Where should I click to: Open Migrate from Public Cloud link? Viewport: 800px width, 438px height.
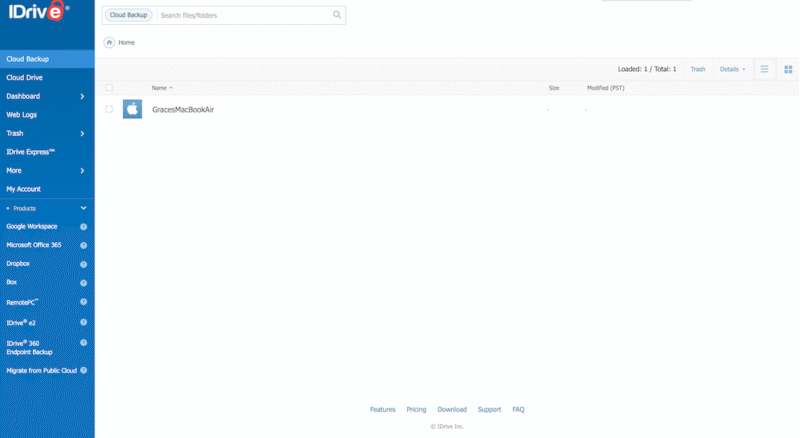[41, 371]
